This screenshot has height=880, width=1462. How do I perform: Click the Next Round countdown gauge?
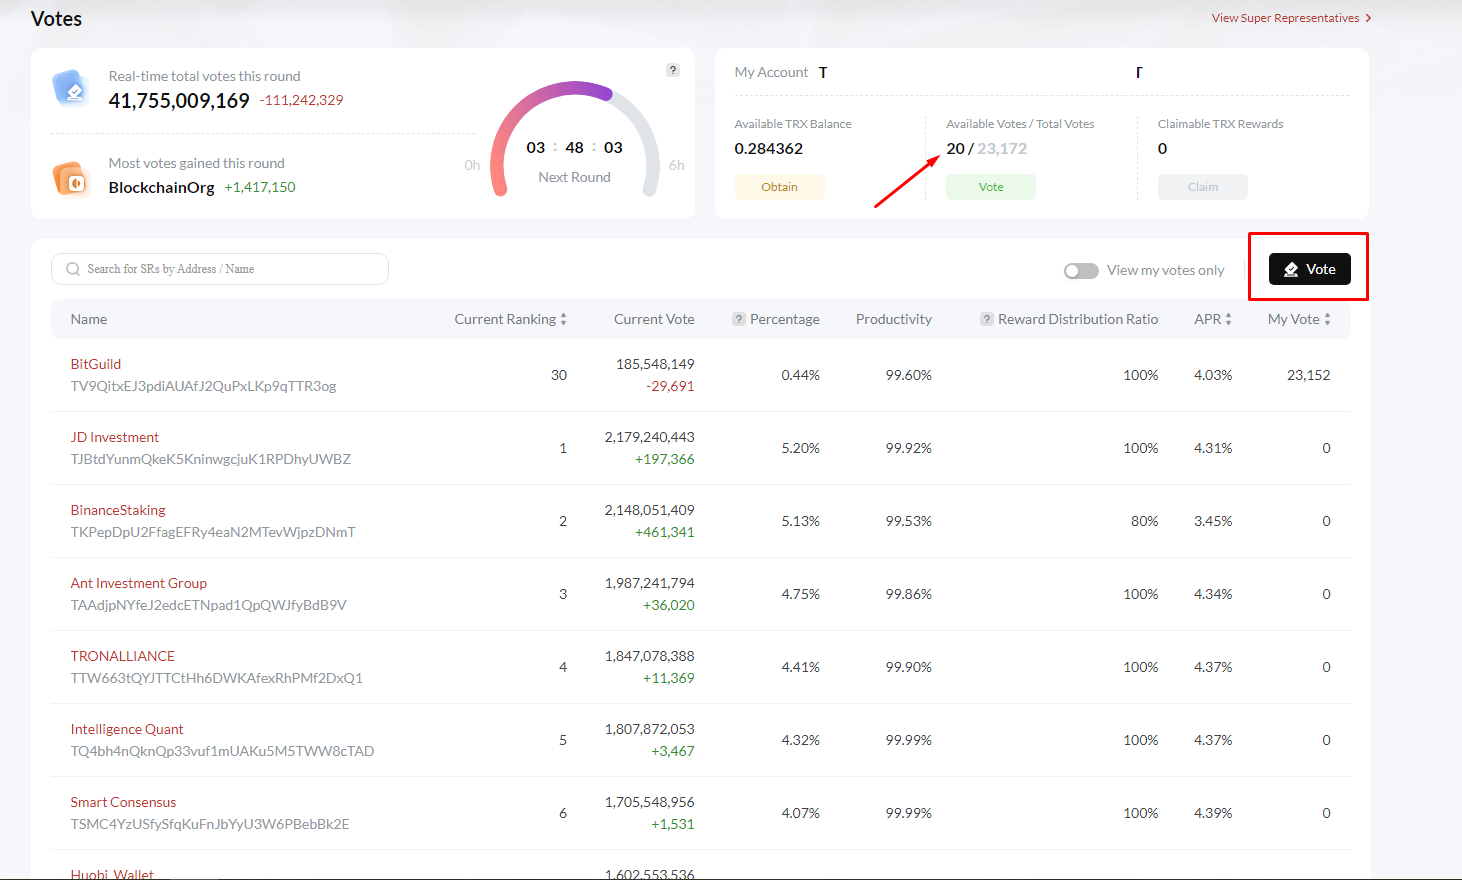point(575,140)
